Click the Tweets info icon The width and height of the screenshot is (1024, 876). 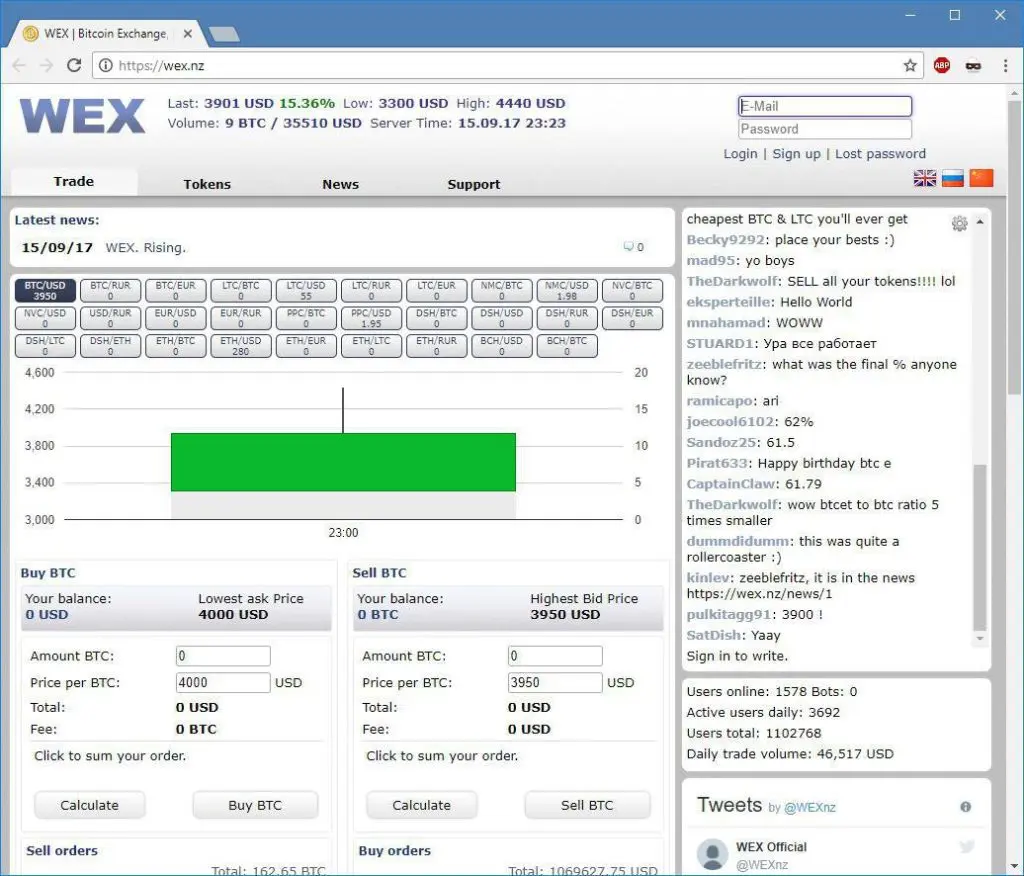point(965,807)
